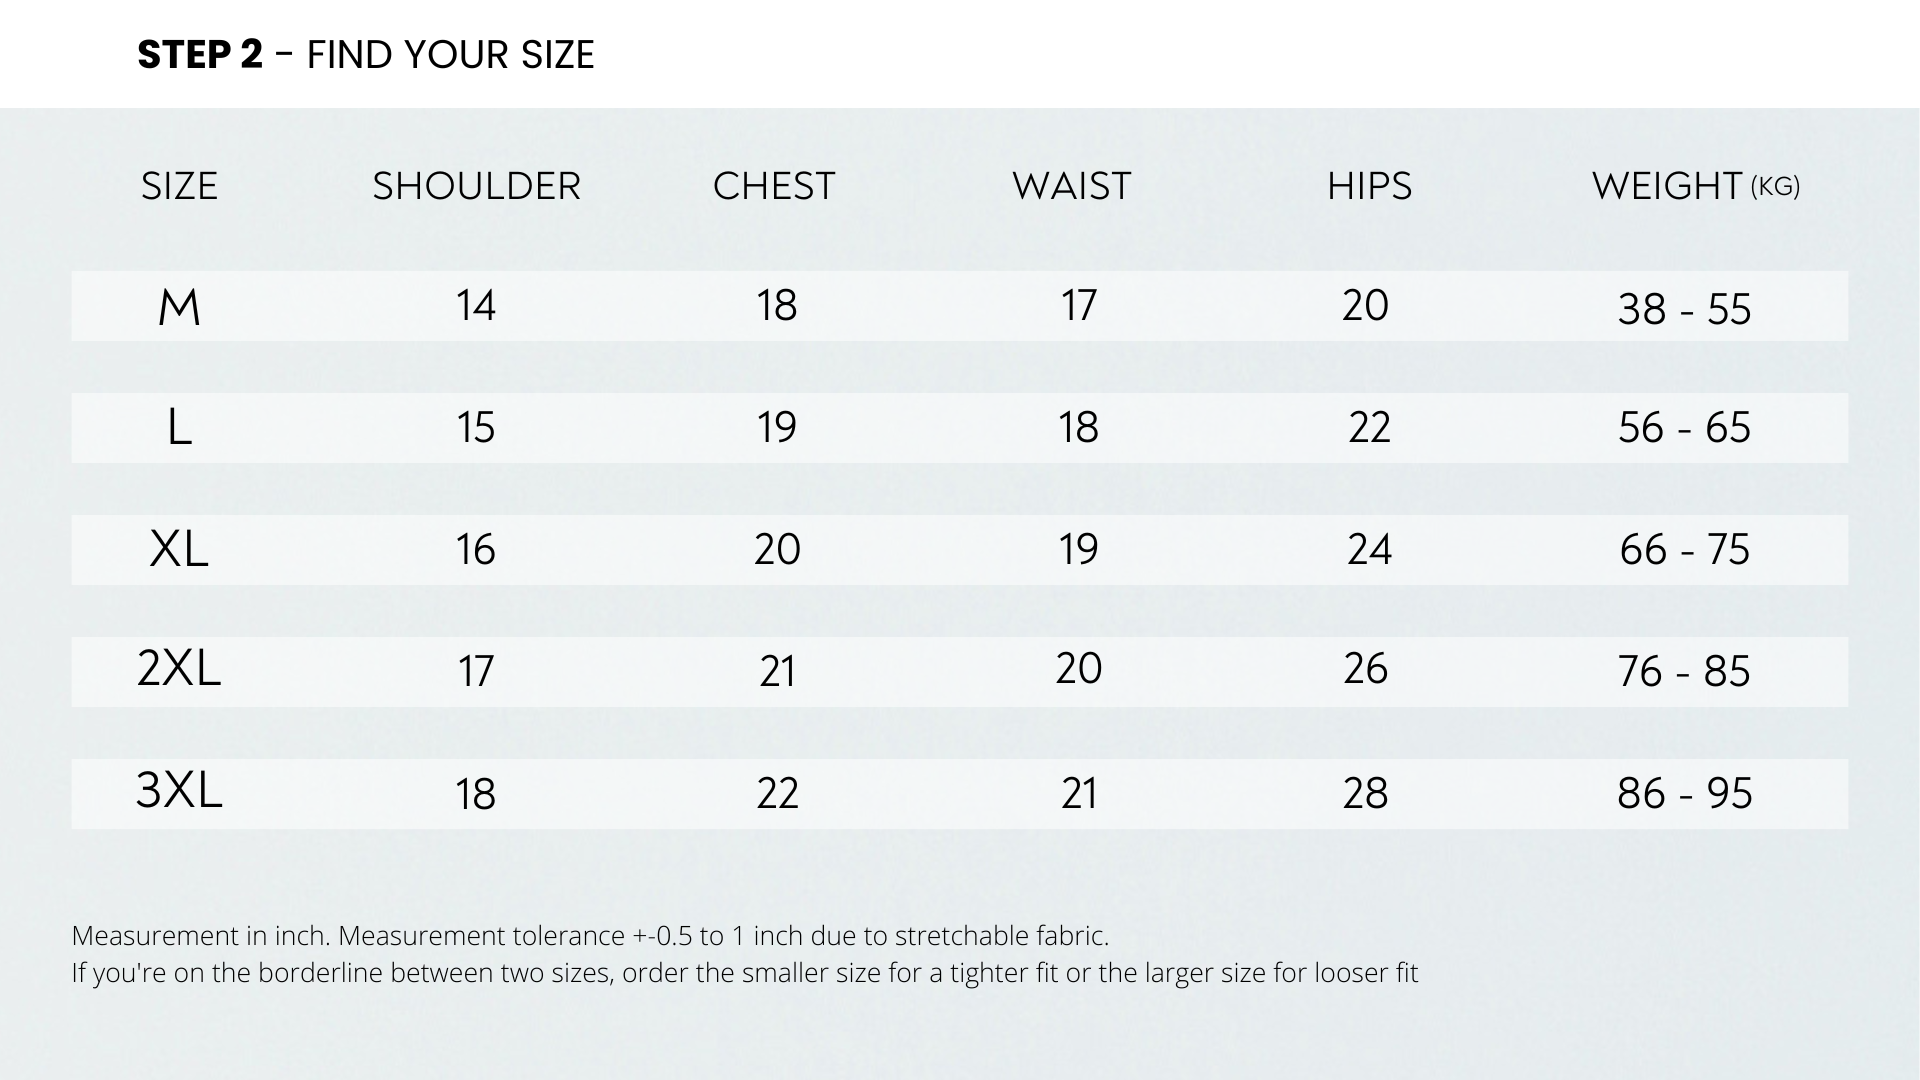This screenshot has width=1920, height=1080.
Task: Select the 66 - 75 weight range
Action: (1684, 550)
